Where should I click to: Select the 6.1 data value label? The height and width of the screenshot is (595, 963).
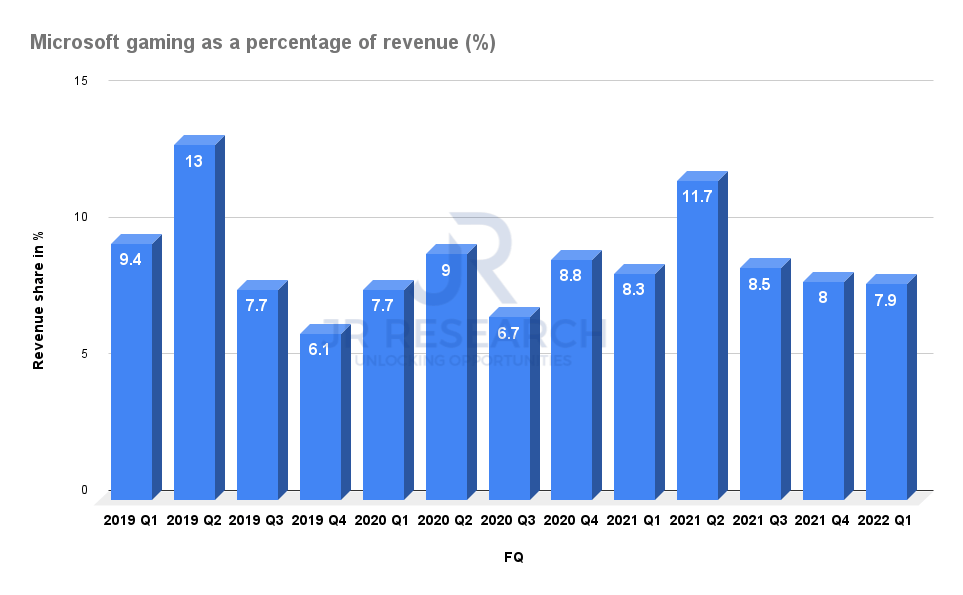click(x=319, y=350)
